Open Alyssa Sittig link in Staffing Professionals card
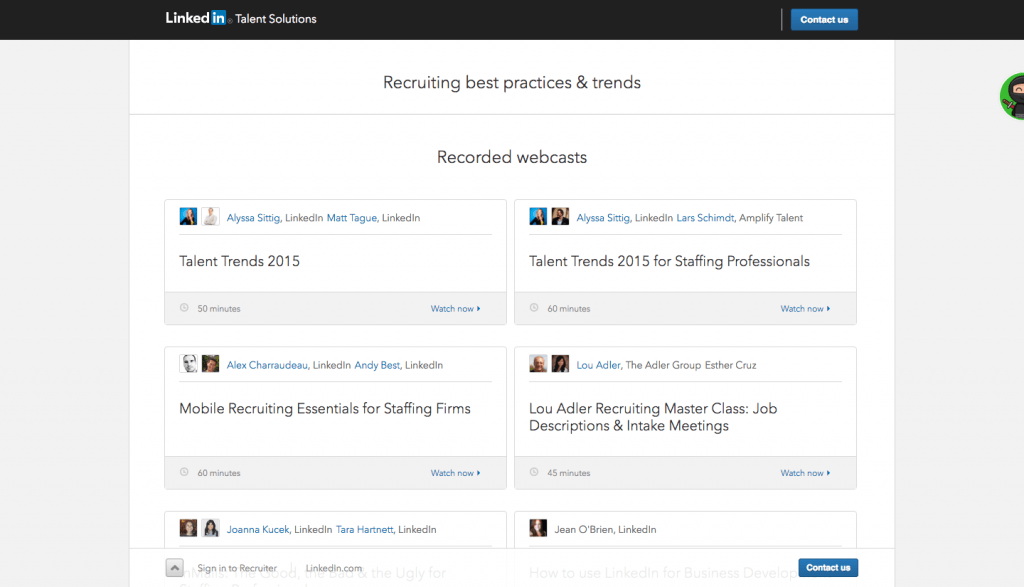This screenshot has width=1024, height=587. (x=603, y=218)
